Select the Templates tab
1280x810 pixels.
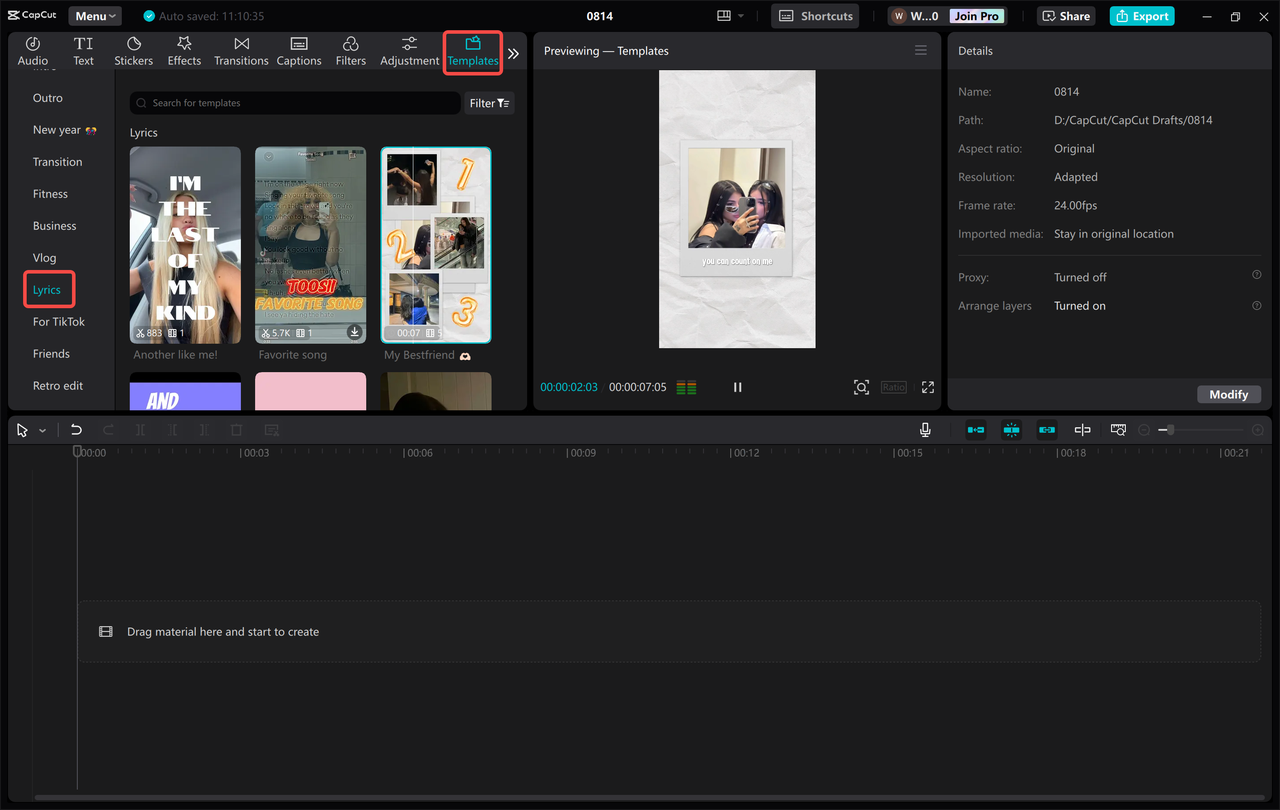(473, 52)
